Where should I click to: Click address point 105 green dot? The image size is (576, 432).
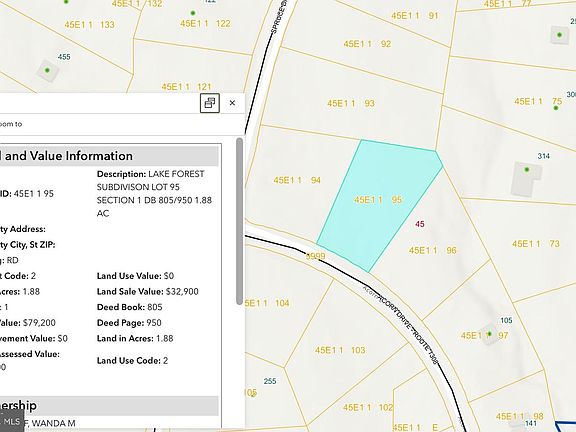[x=489, y=334]
